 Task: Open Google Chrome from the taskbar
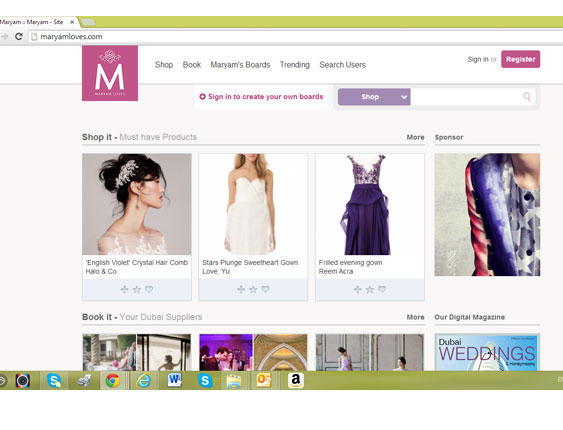[112, 380]
